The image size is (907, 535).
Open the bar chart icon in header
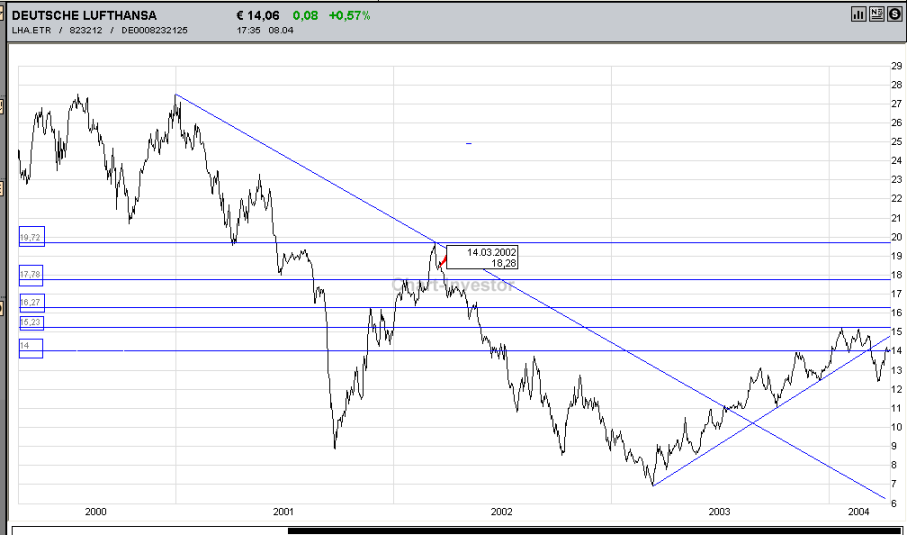(x=858, y=14)
